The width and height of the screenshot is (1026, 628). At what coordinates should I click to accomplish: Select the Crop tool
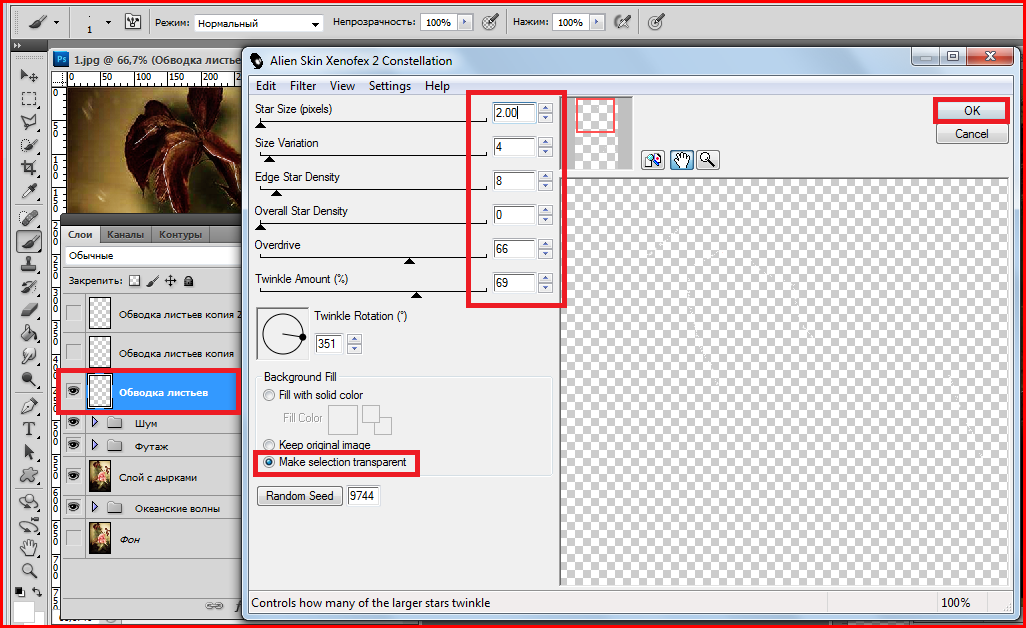[x=29, y=167]
